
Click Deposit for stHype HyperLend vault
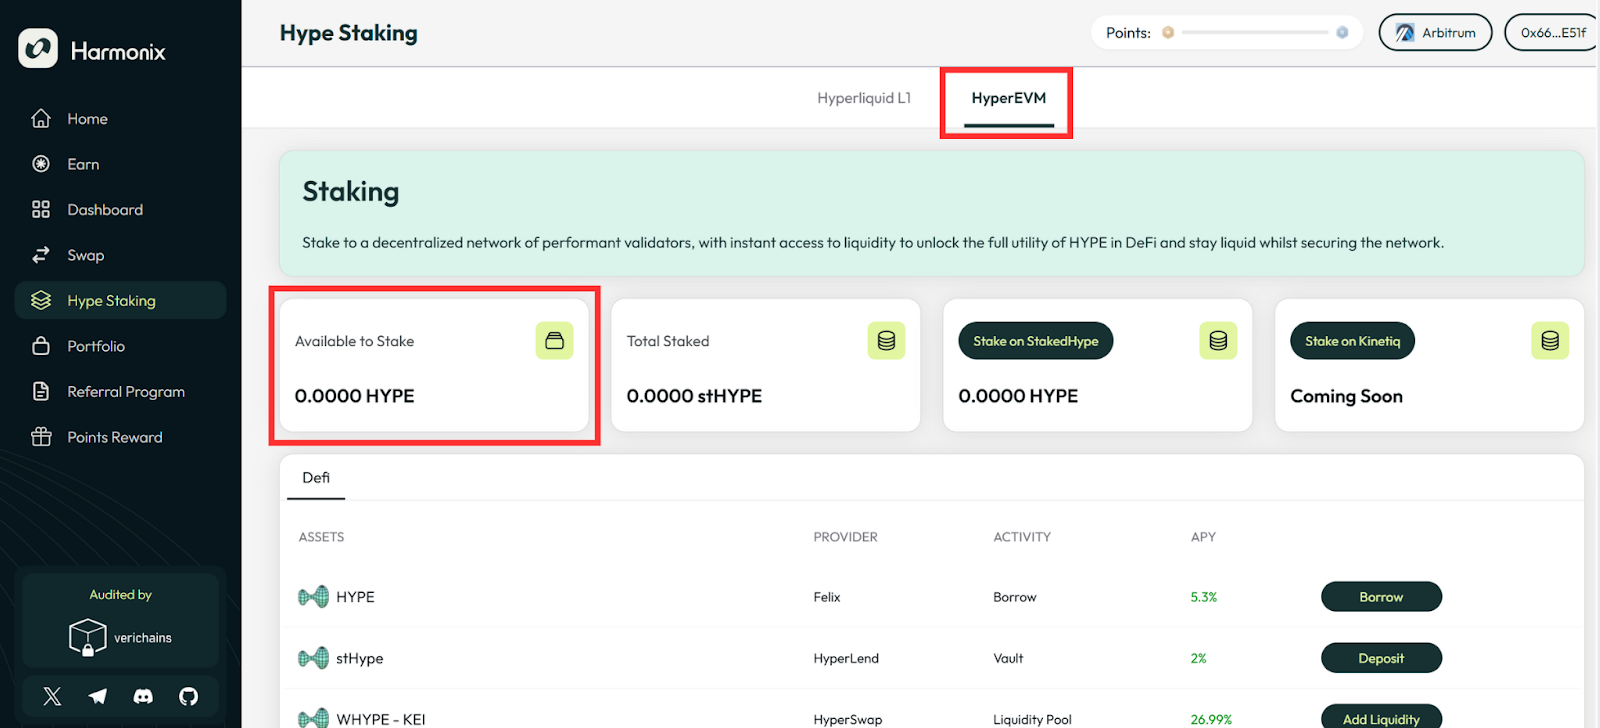click(x=1380, y=658)
